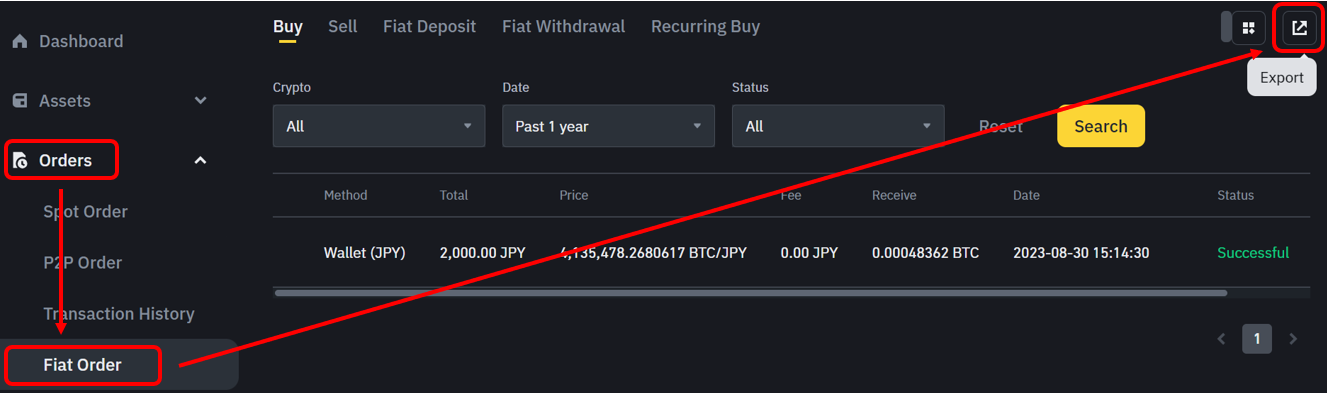The width and height of the screenshot is (1327, 393).
Task: Go to next page arrow
Action: [x=1293, y=339]
